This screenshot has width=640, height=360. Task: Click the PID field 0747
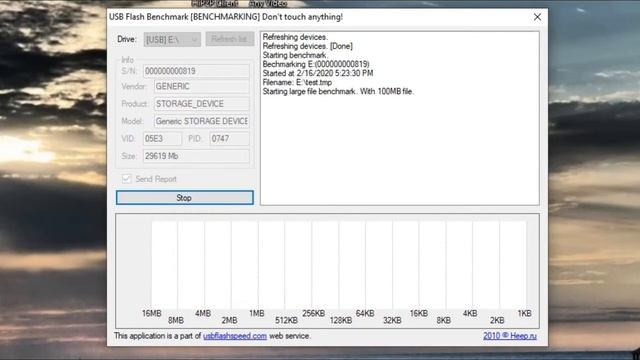pos(229,139)
